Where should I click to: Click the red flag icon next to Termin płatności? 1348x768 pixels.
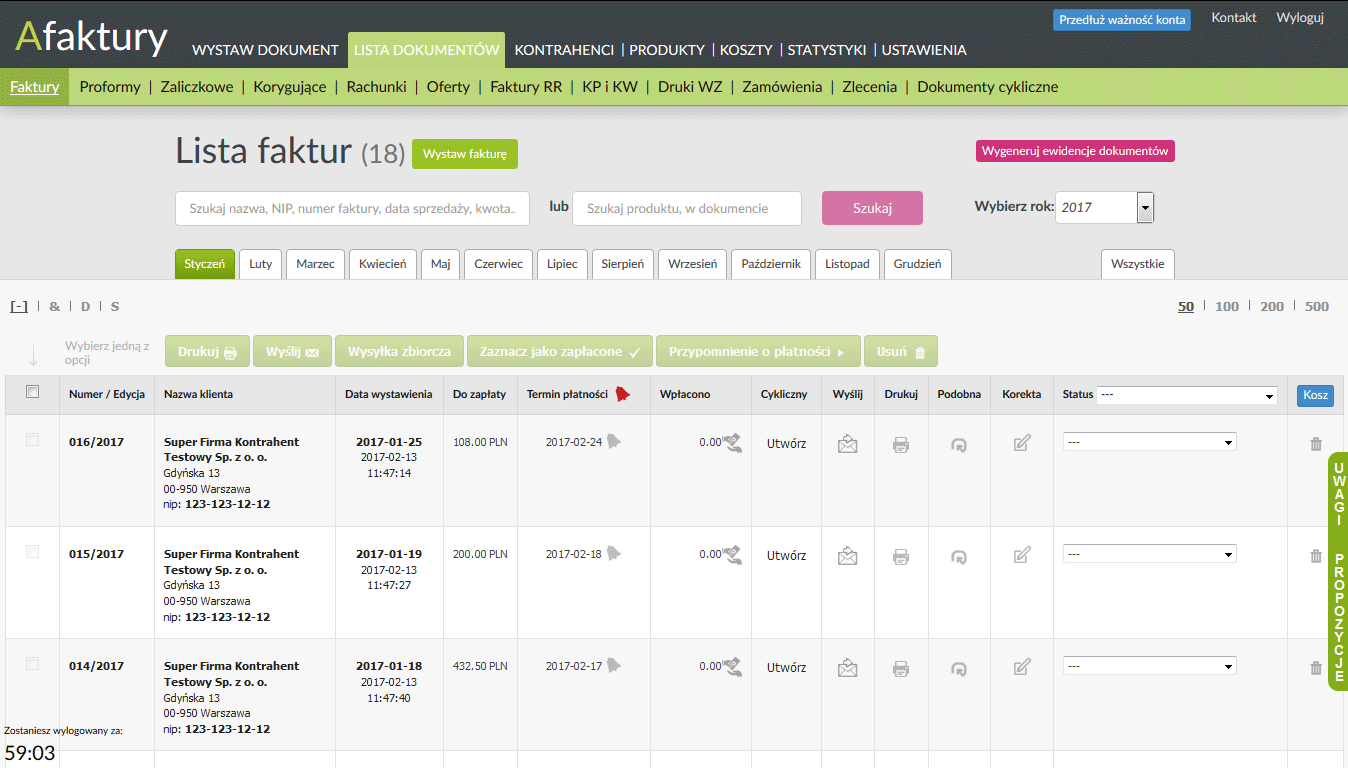[x=623, y=394]
